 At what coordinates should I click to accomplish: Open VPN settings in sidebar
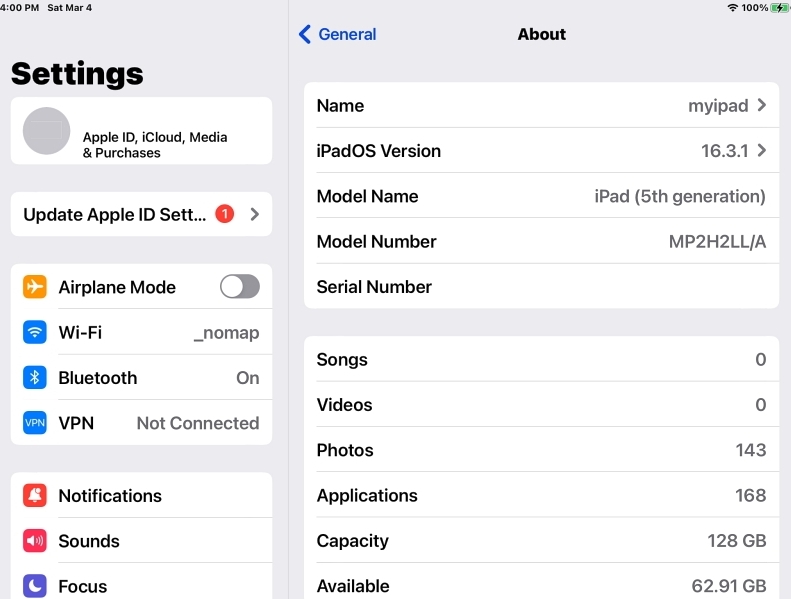(x=141, y=423)
